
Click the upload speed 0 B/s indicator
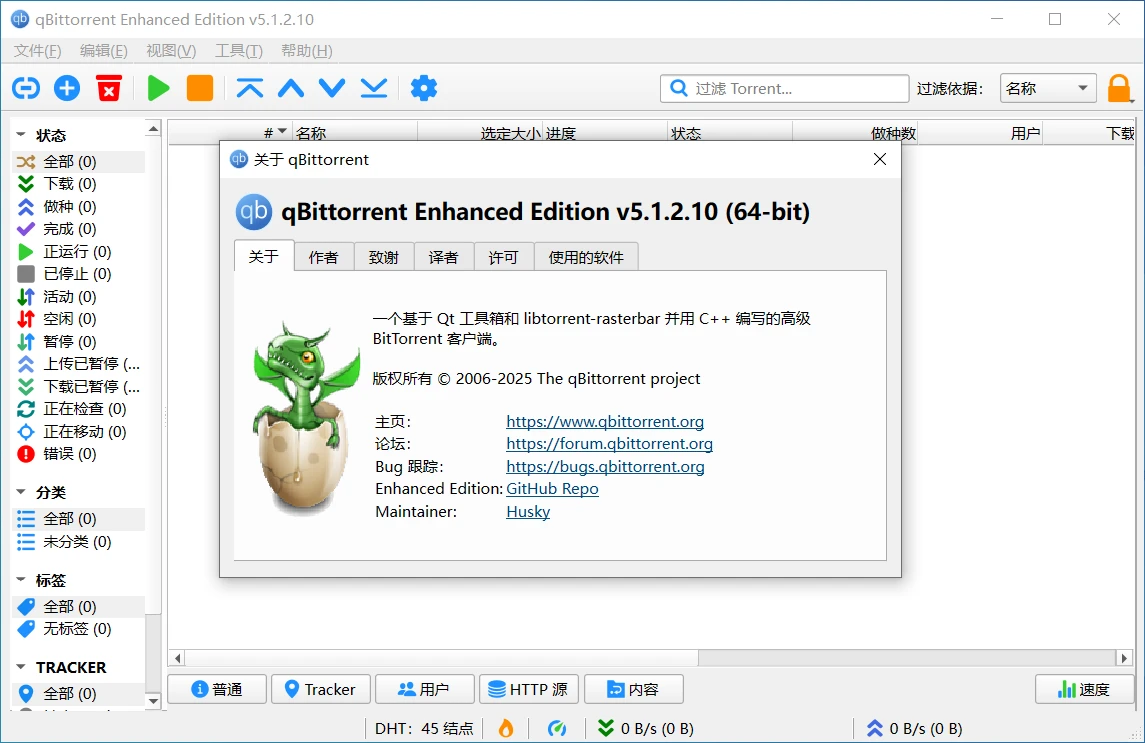pyautogui.click(x=914, y=728)
